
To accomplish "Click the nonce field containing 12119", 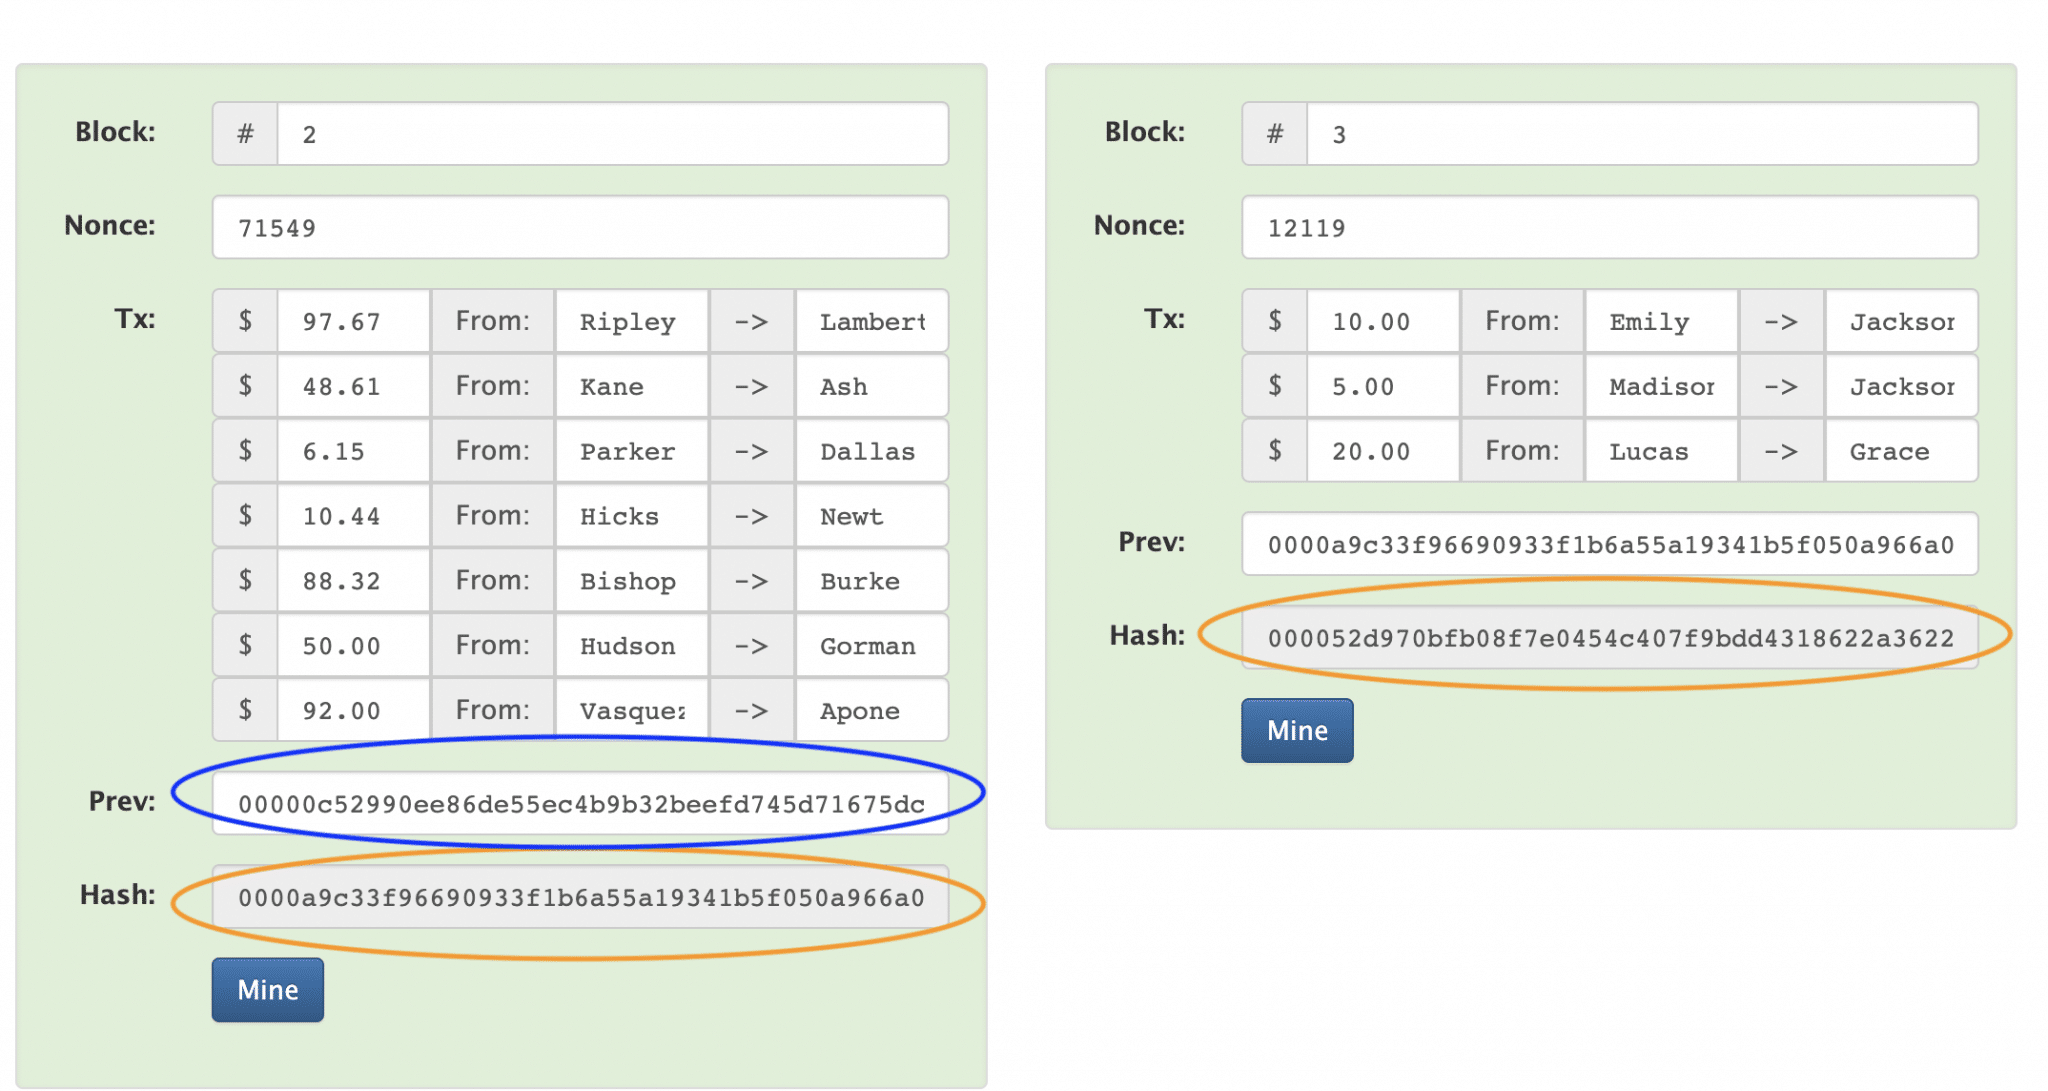I will [1609, 227].
